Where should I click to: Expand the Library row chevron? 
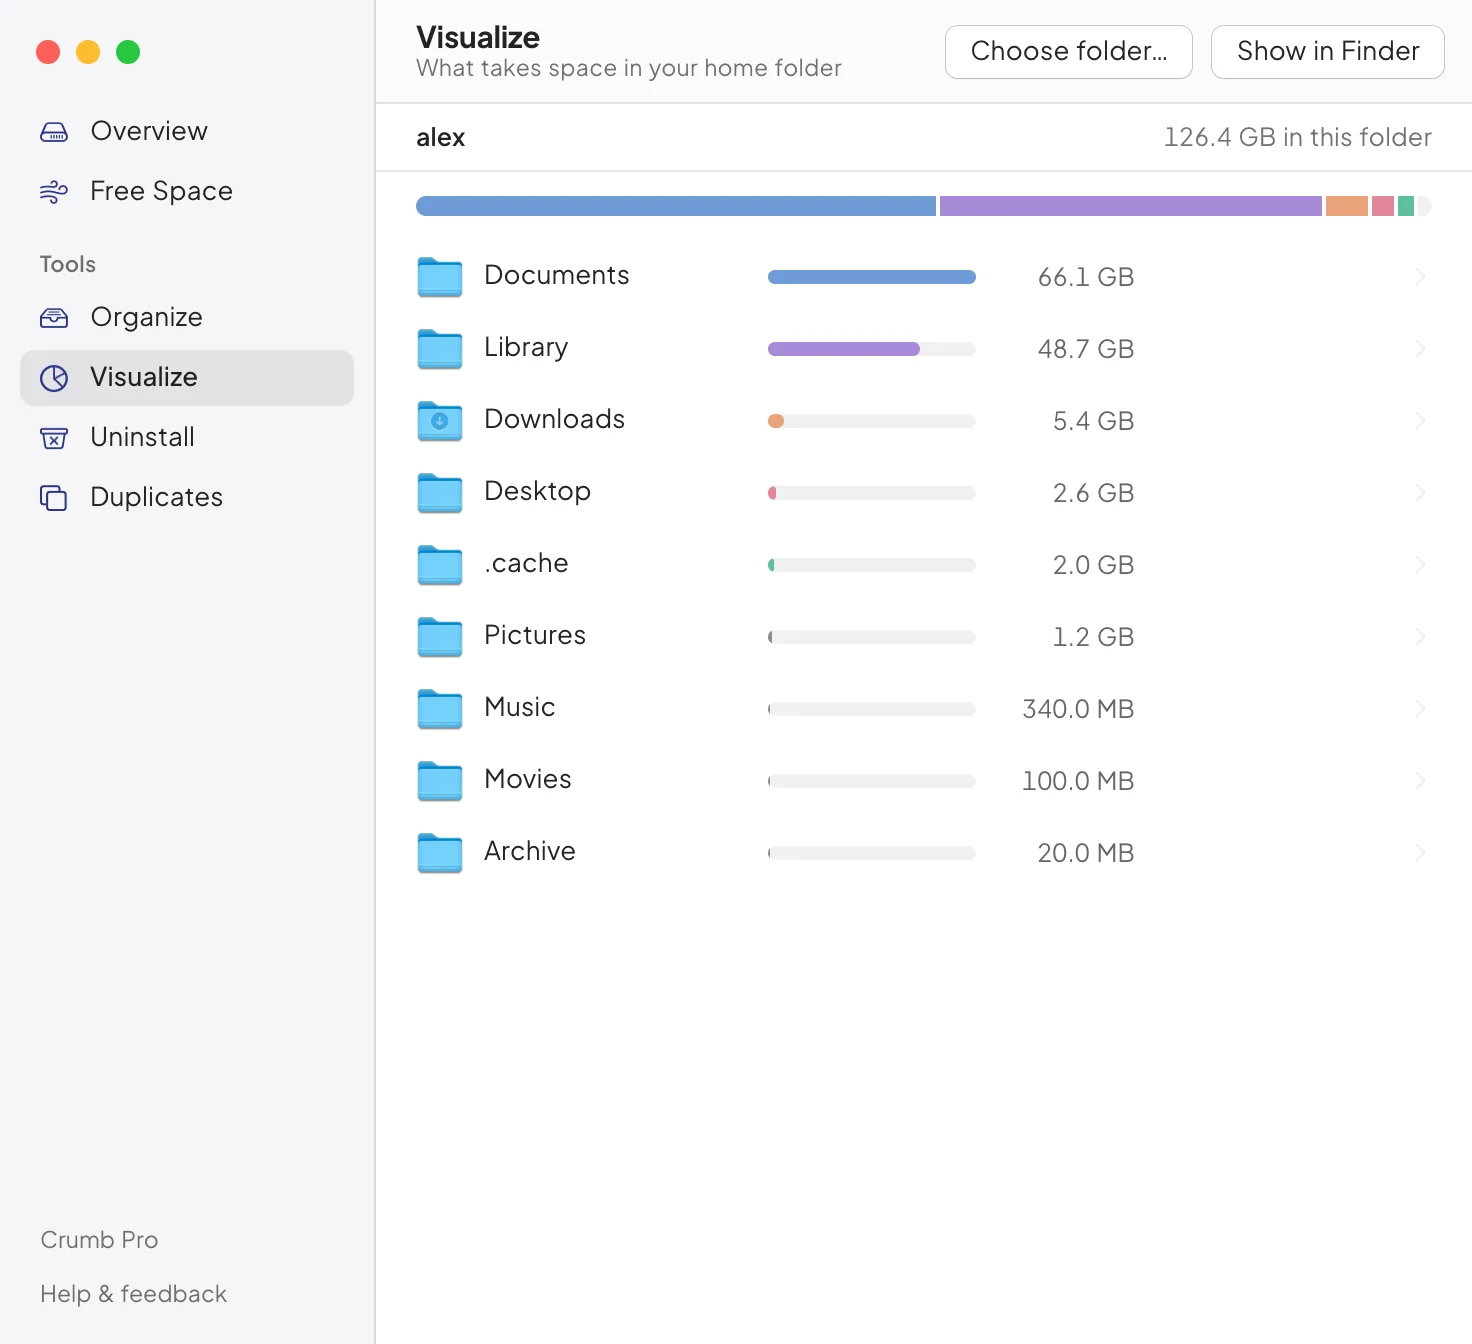pos(1421,349)
